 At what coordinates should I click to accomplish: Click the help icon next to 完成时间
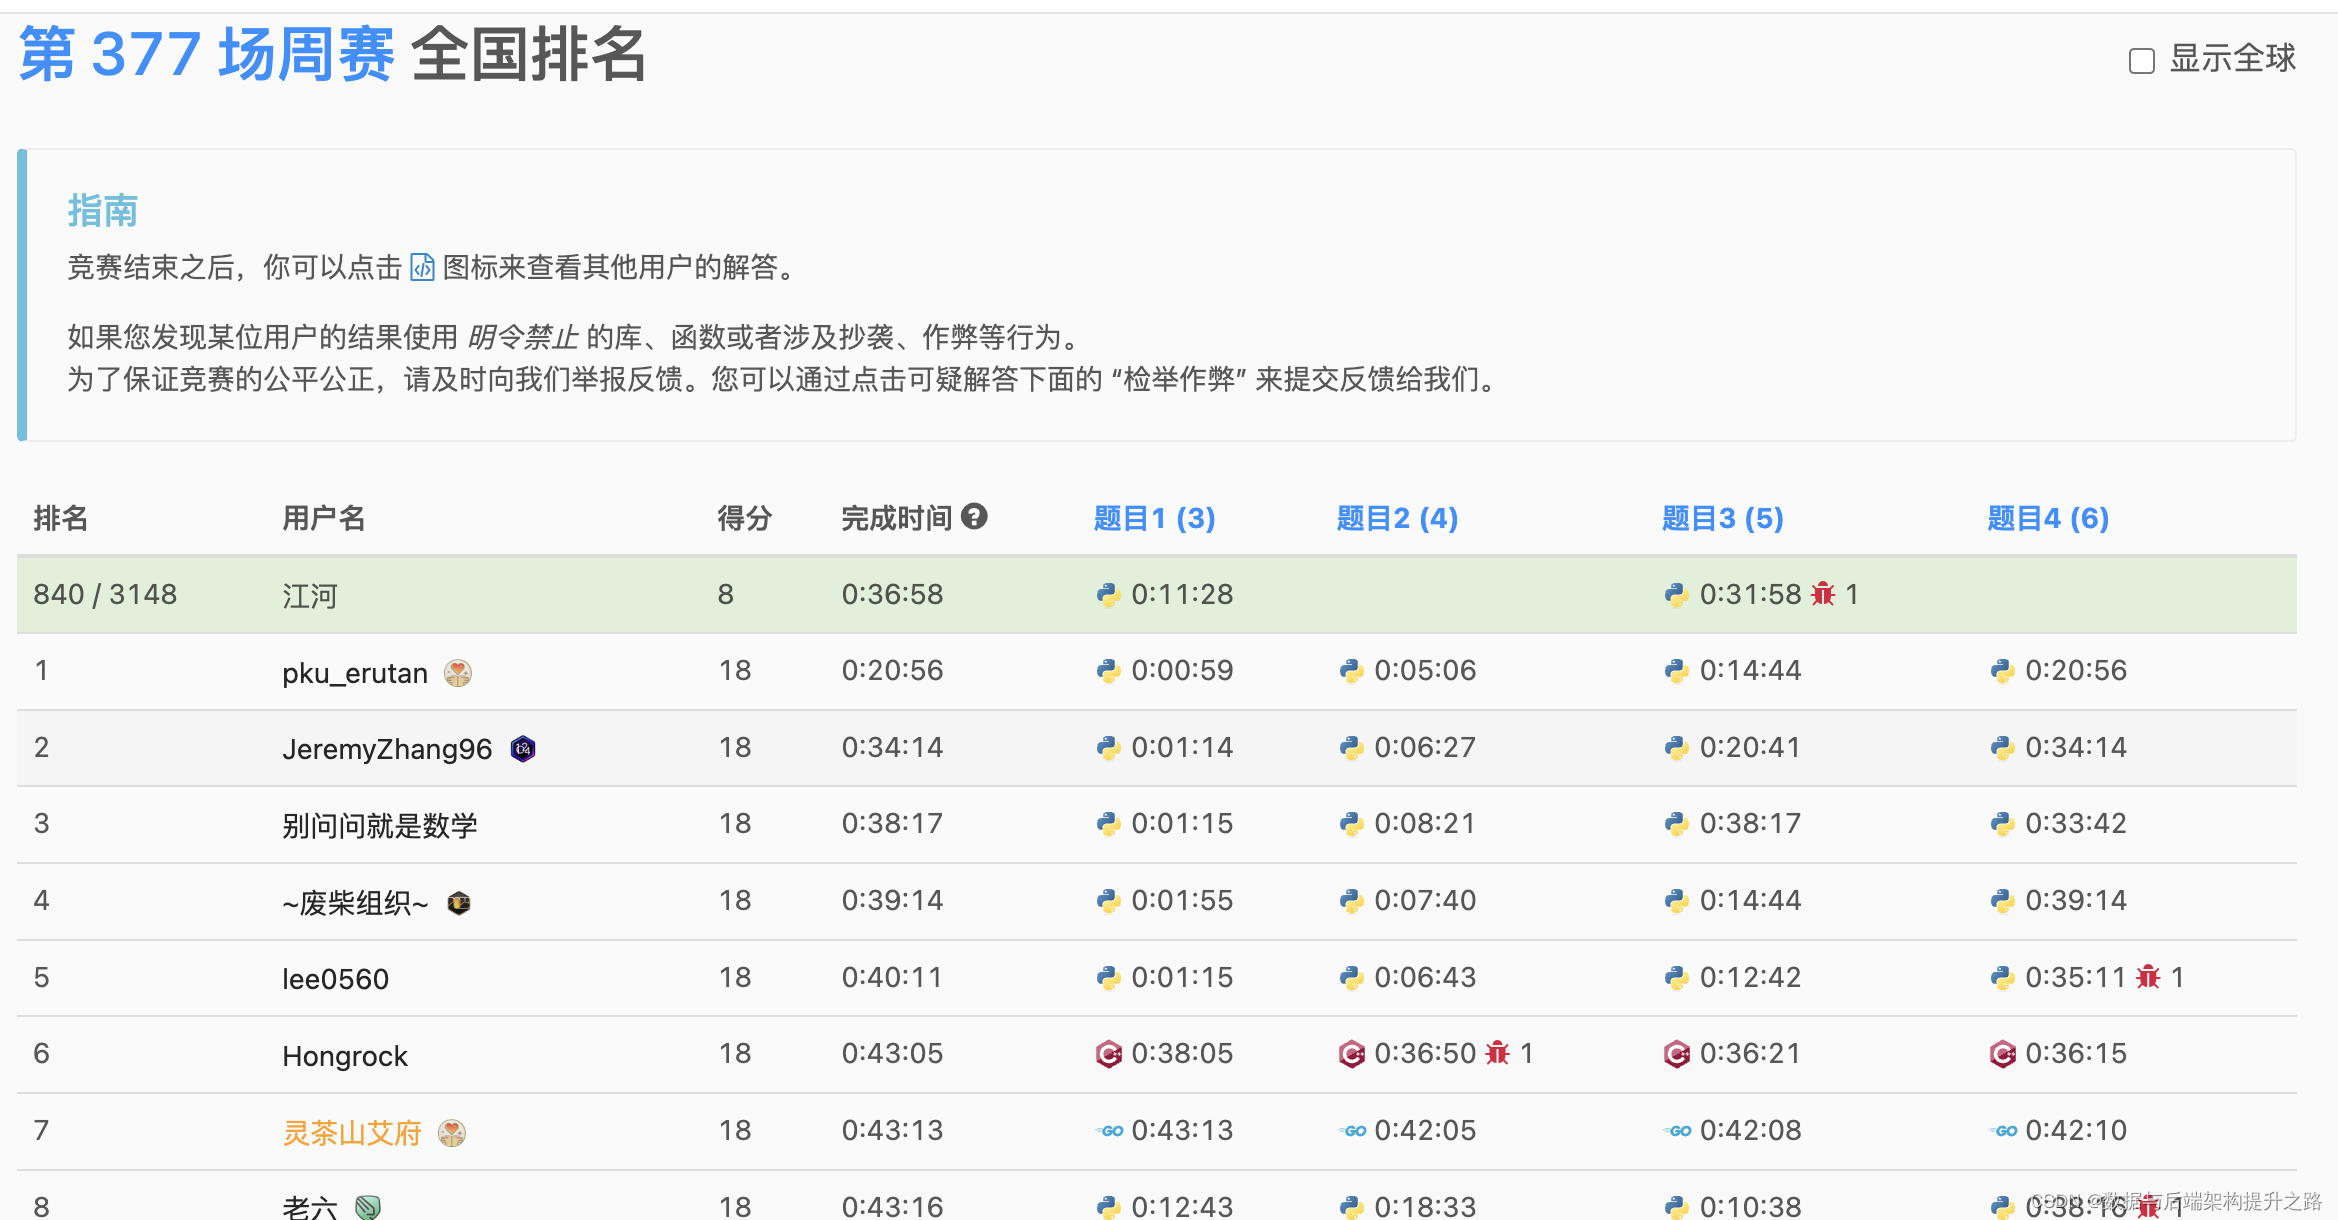(x=974, y=516)
